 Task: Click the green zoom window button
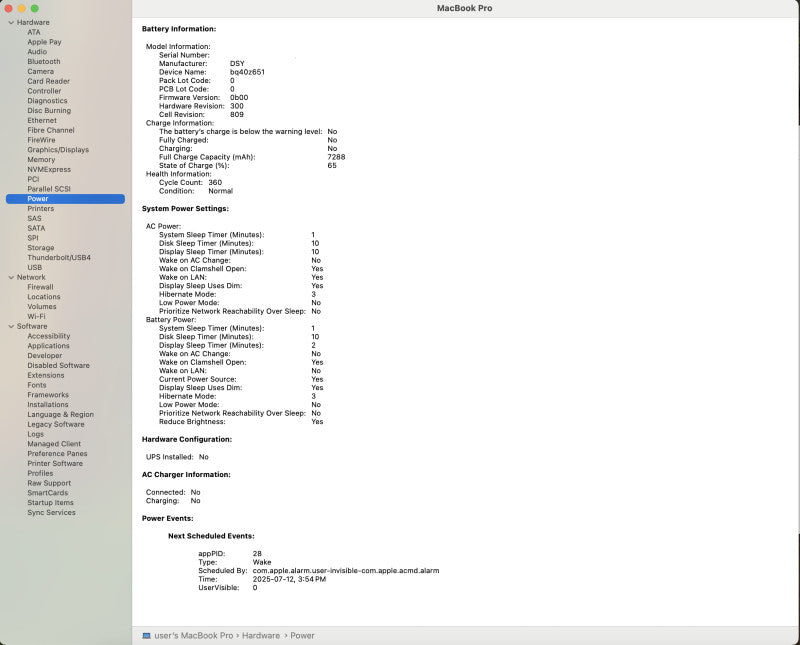[x=35, y=8]
